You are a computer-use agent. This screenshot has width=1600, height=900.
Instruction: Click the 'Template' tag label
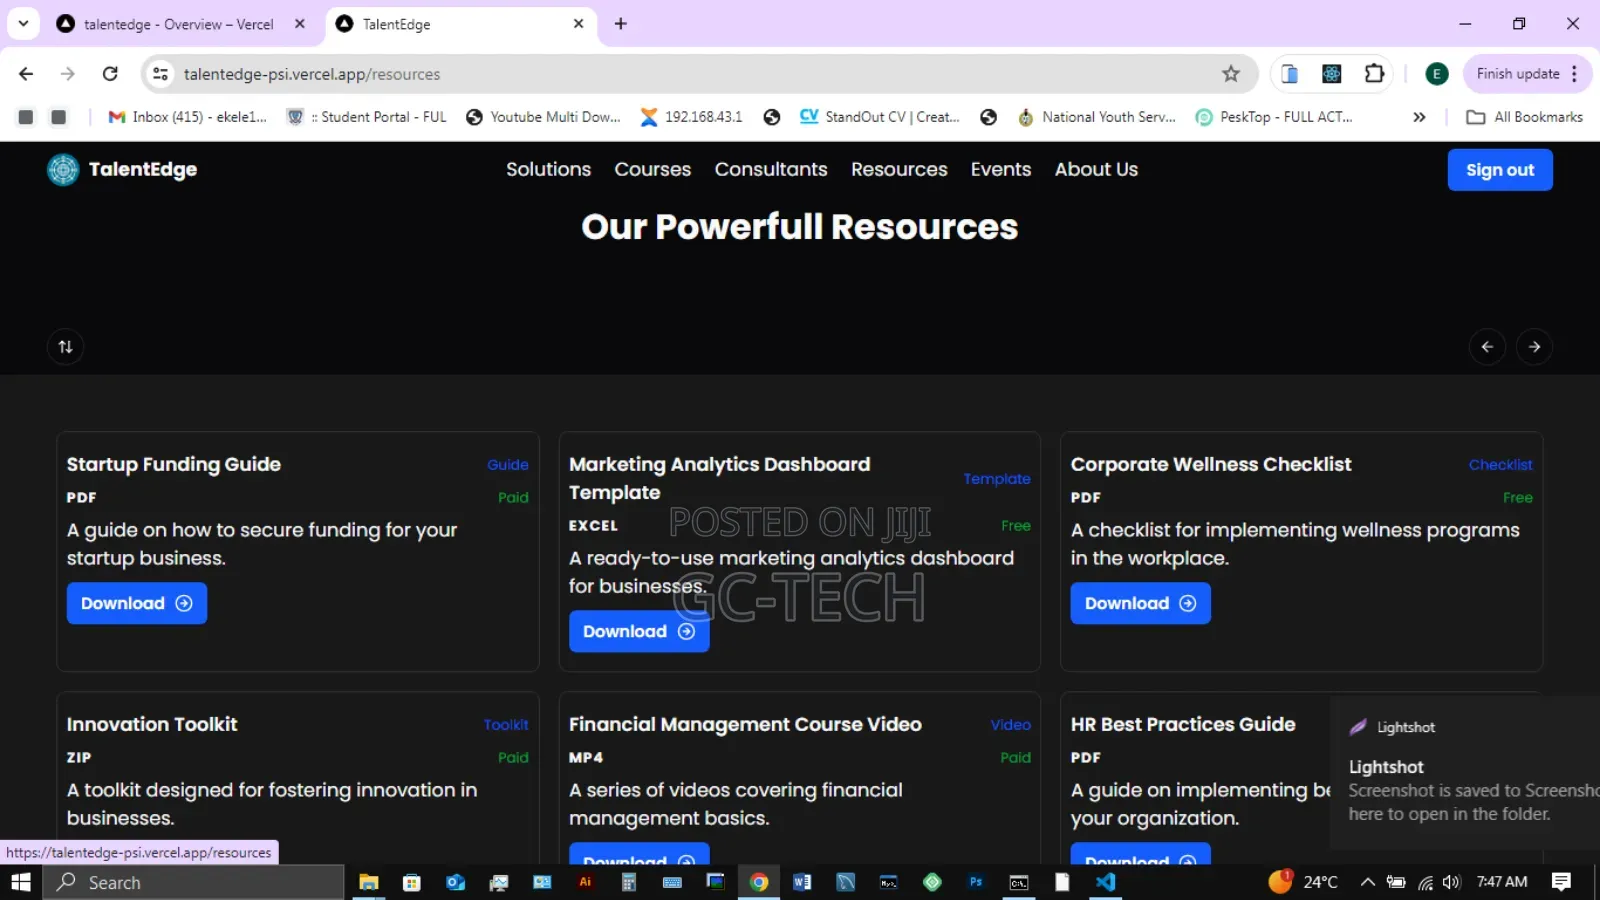[x=997, y=479]
